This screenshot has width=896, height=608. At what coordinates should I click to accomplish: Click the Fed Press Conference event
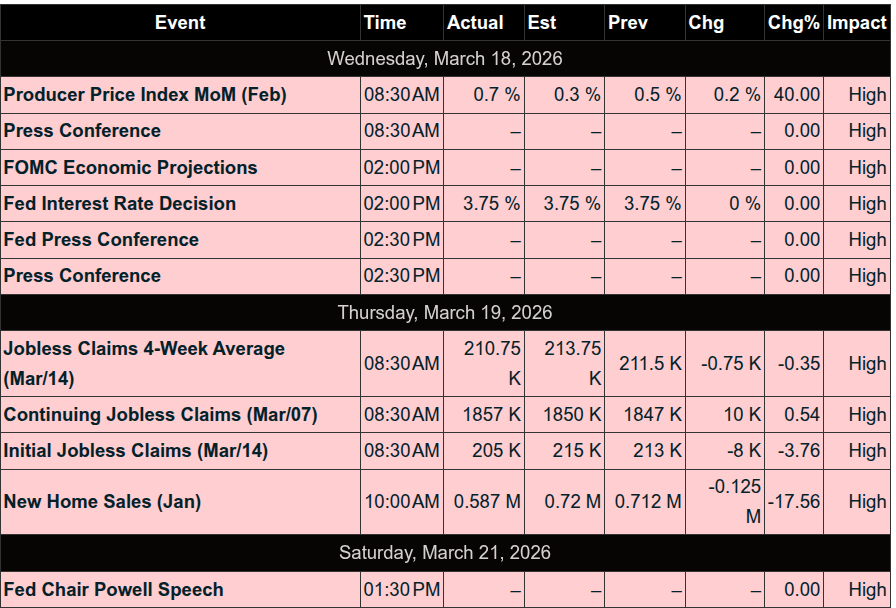pyautogui.click(x=101, y=239)
